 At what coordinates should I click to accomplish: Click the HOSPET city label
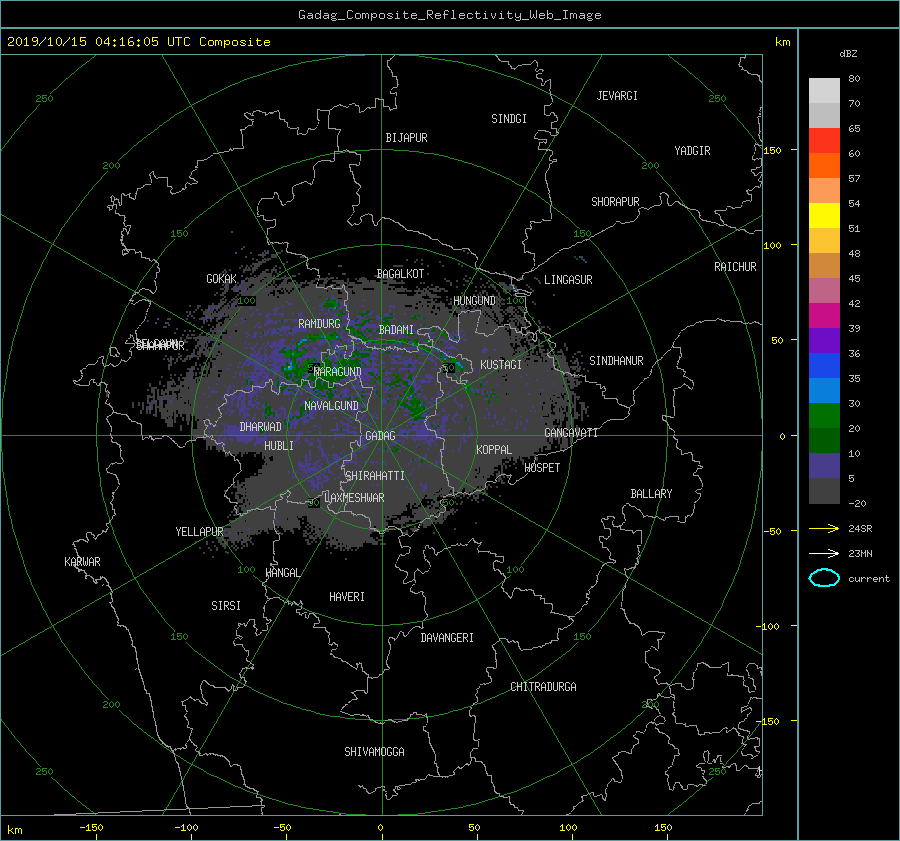coord(542,468)
